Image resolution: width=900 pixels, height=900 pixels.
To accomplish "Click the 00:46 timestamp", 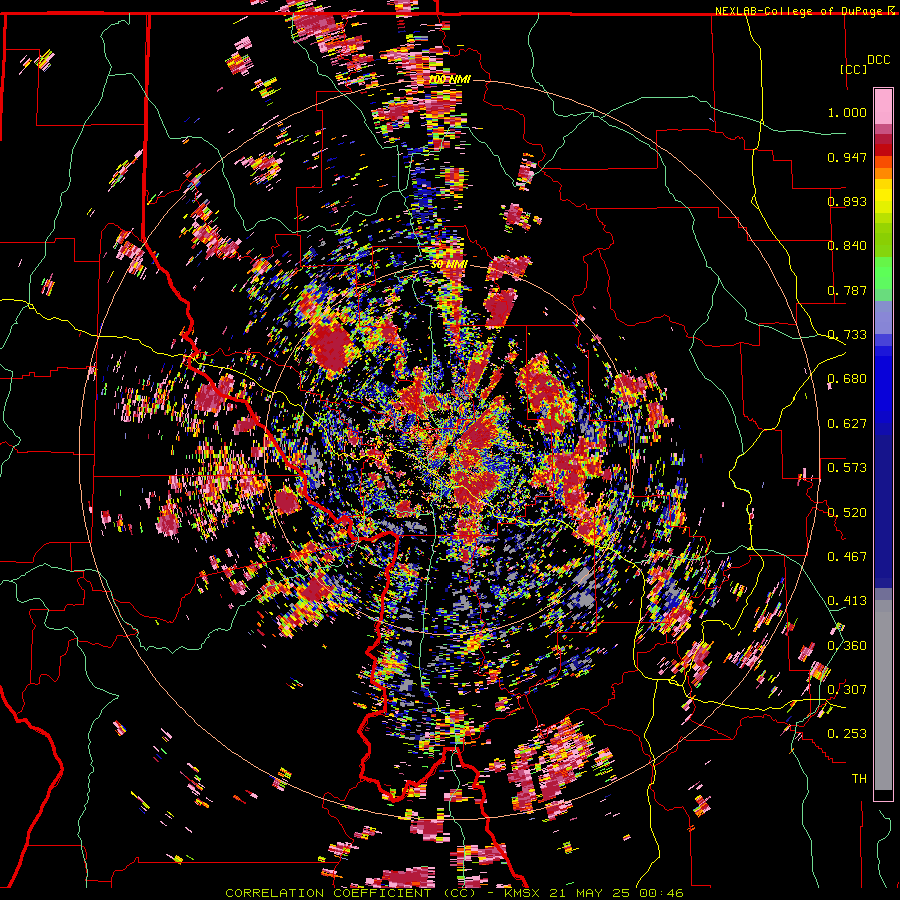I will [663, 893].
